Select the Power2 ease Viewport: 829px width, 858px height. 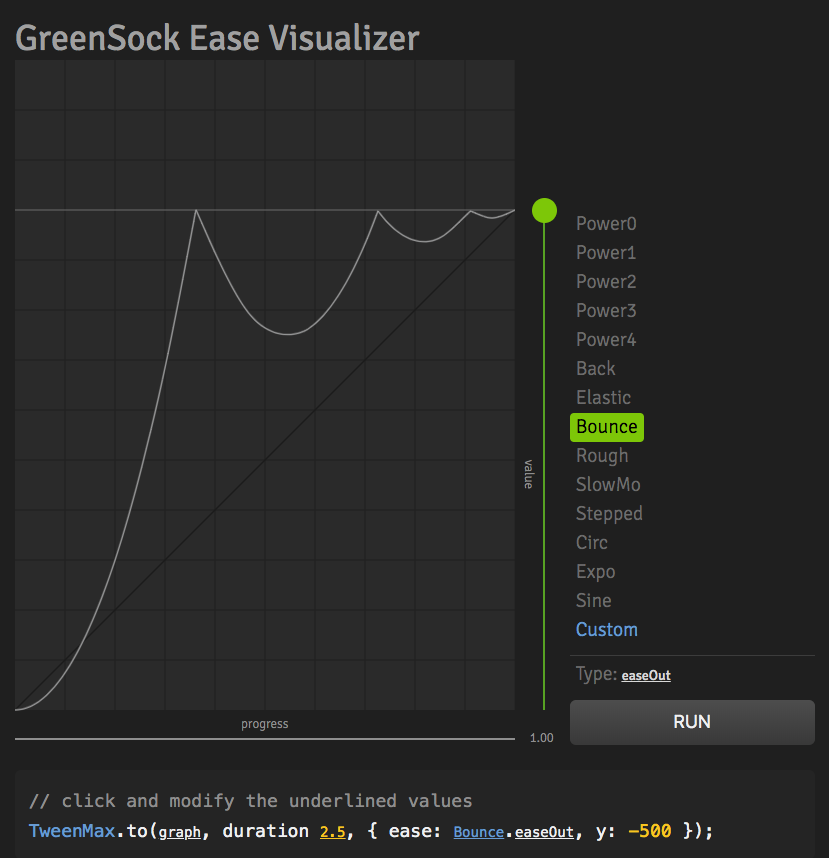(x=606, y=282)
